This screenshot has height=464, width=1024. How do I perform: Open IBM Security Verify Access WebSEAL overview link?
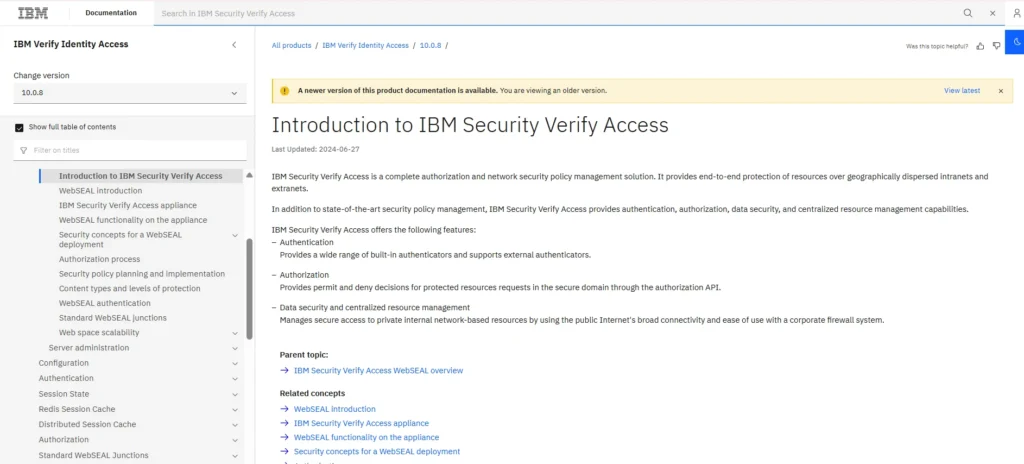(x=378, y=371)
